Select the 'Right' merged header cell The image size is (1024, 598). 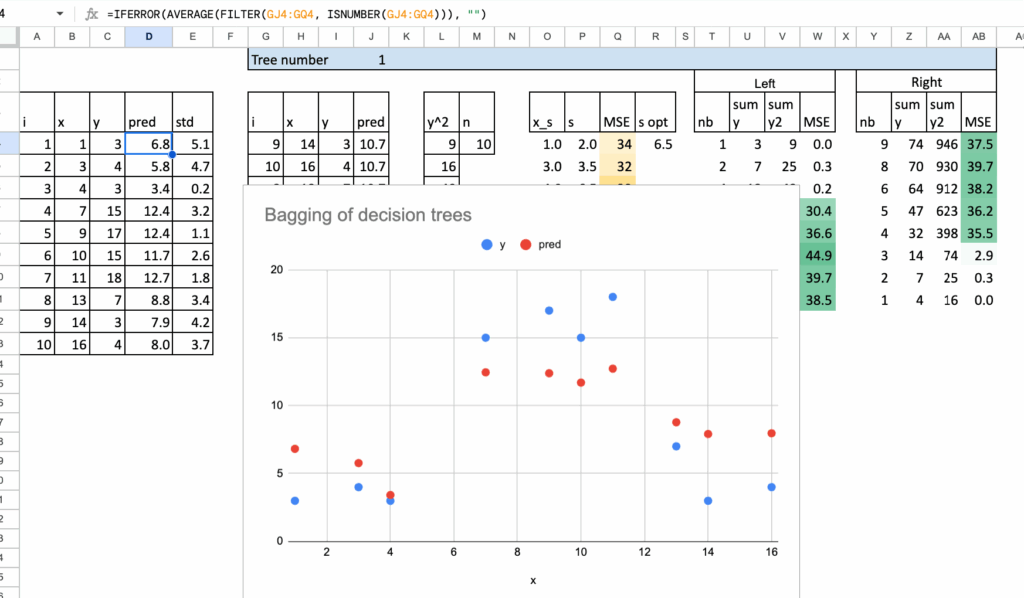(x=926, y=83)
